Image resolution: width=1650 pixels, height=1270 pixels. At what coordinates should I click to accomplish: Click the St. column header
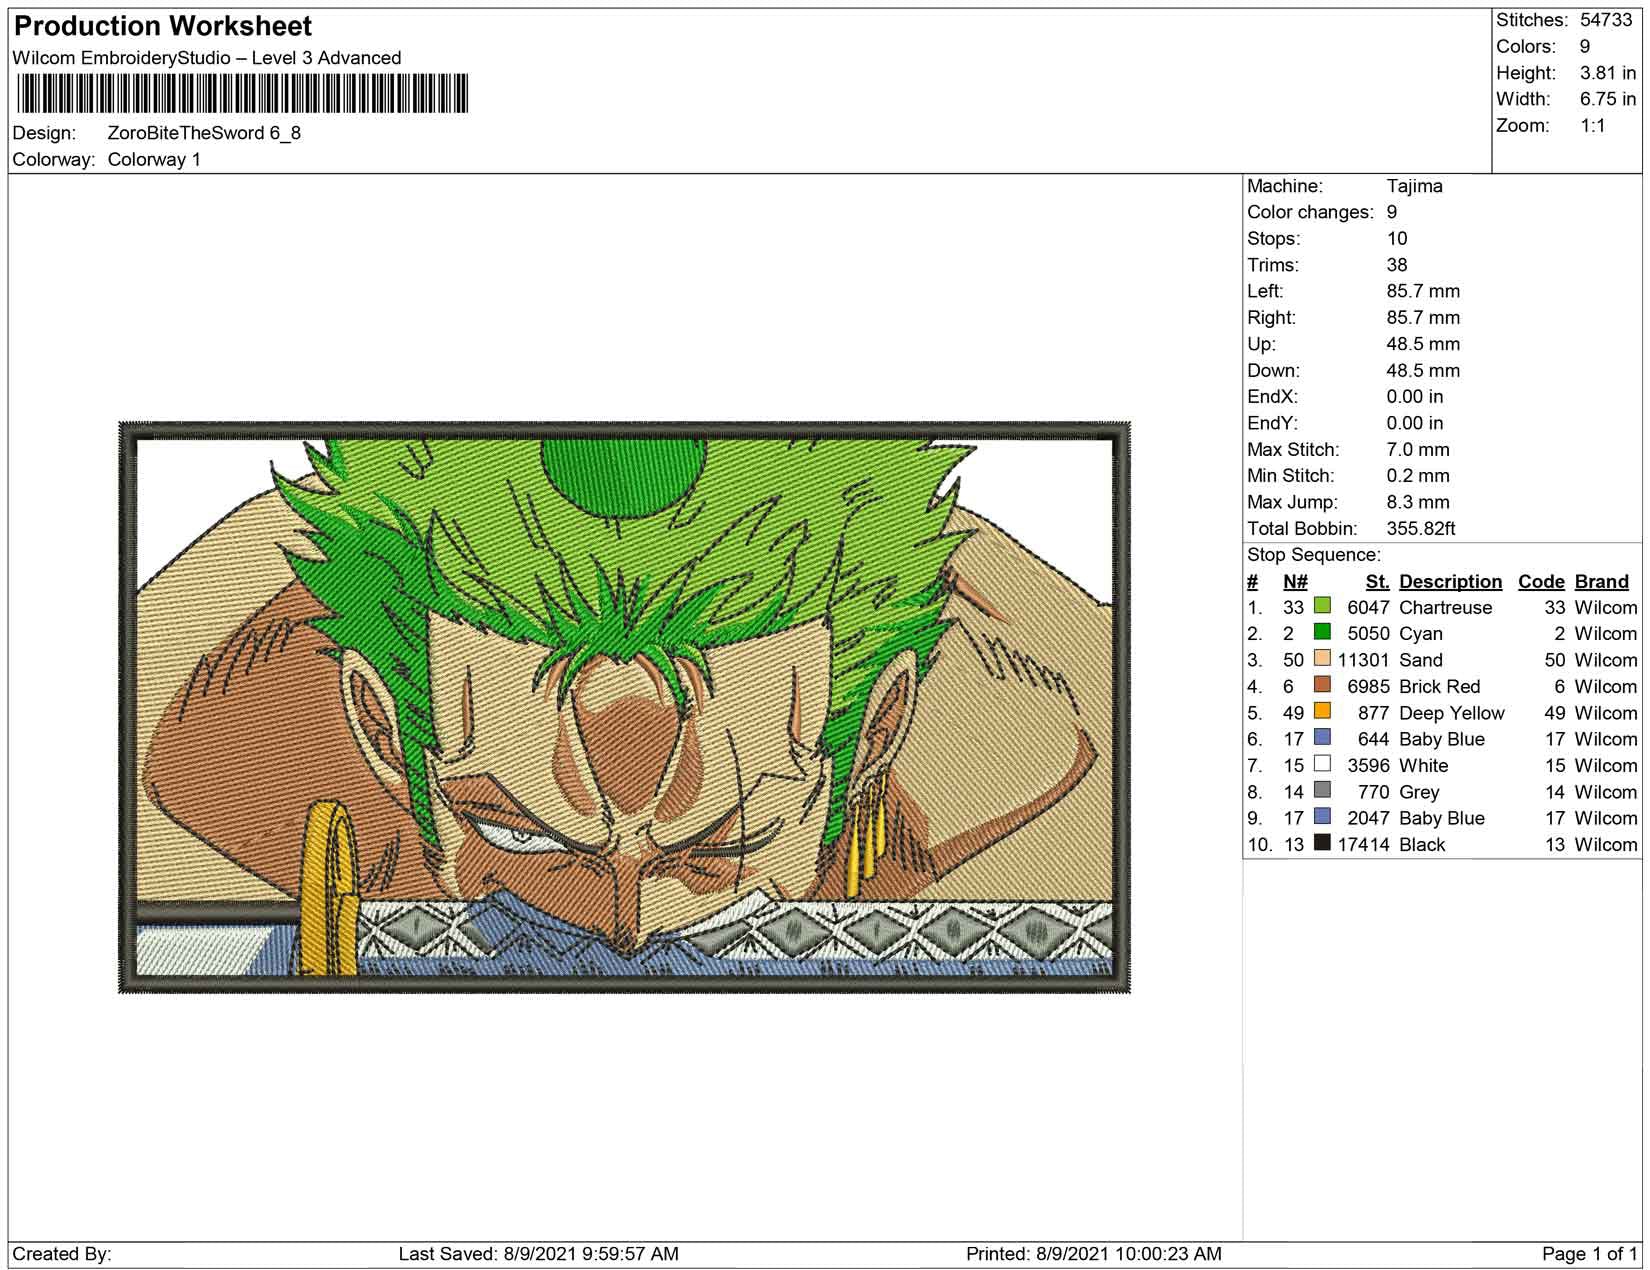tap(1378, 582)
